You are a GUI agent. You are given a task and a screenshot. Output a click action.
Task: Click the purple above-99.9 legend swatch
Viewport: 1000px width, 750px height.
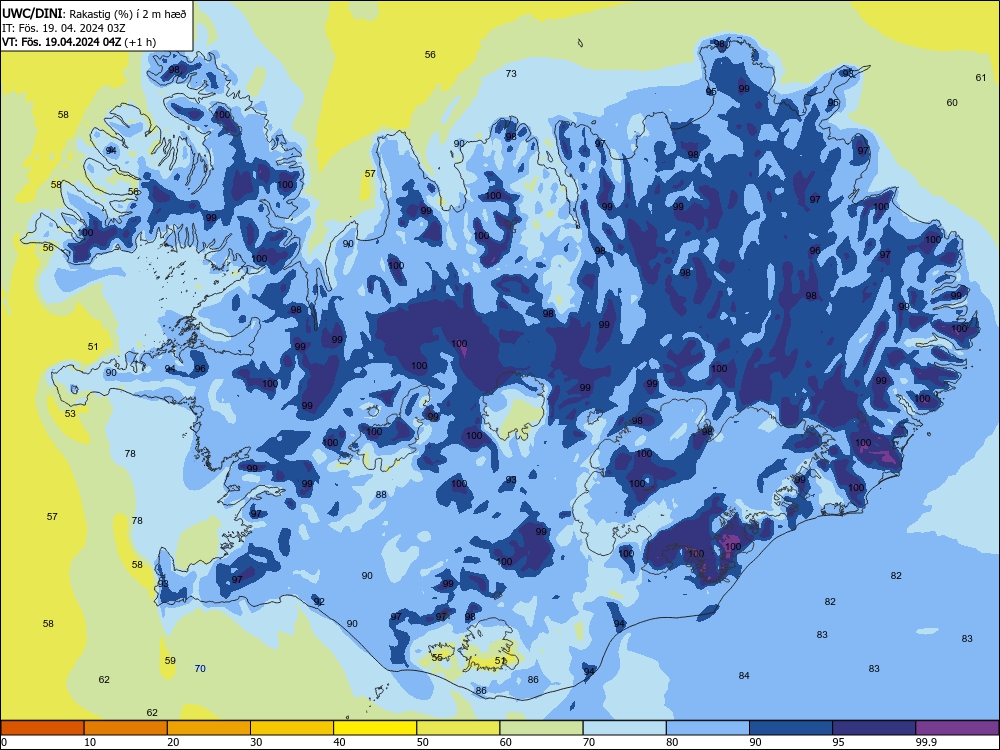(x=957, y=728)
